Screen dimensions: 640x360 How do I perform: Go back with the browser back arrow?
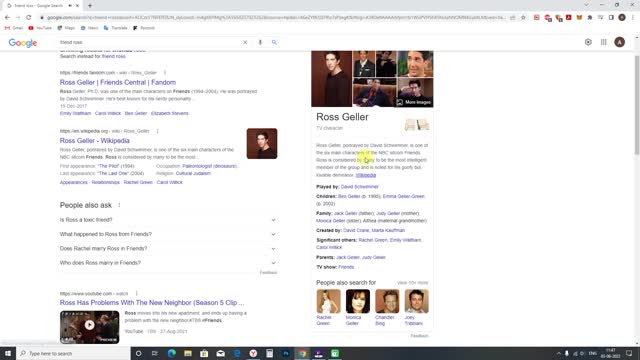click(7, 18)
